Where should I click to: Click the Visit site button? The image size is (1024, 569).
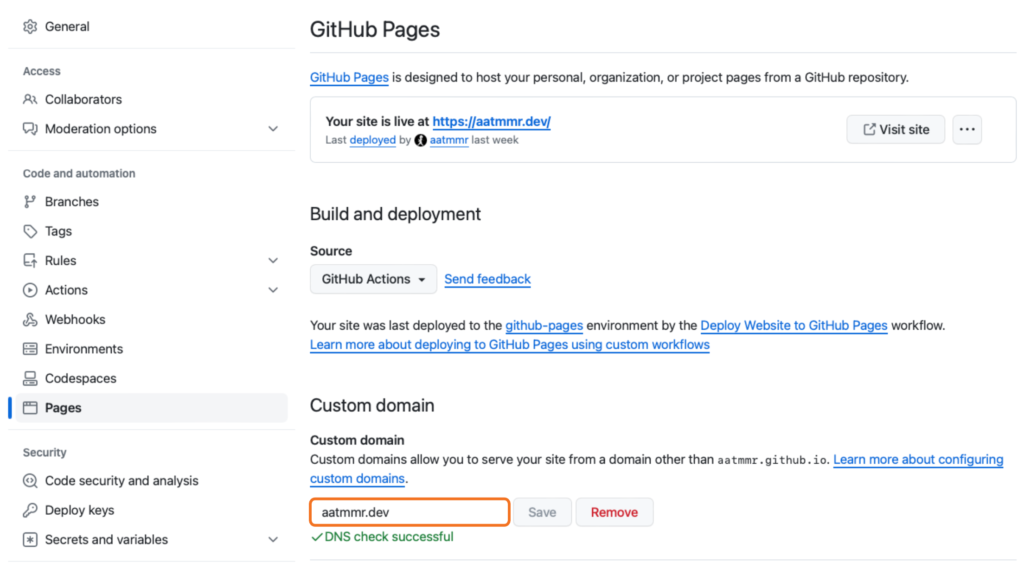[x=895, y=129]
